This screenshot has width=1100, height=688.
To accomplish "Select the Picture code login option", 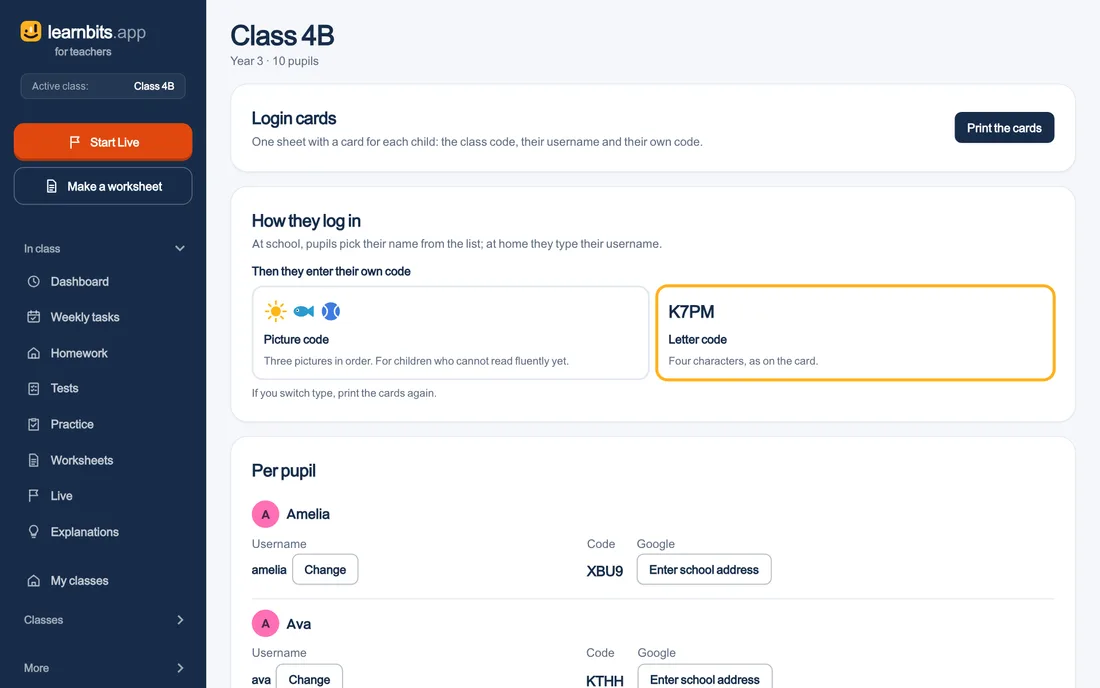I will (450, 332).
